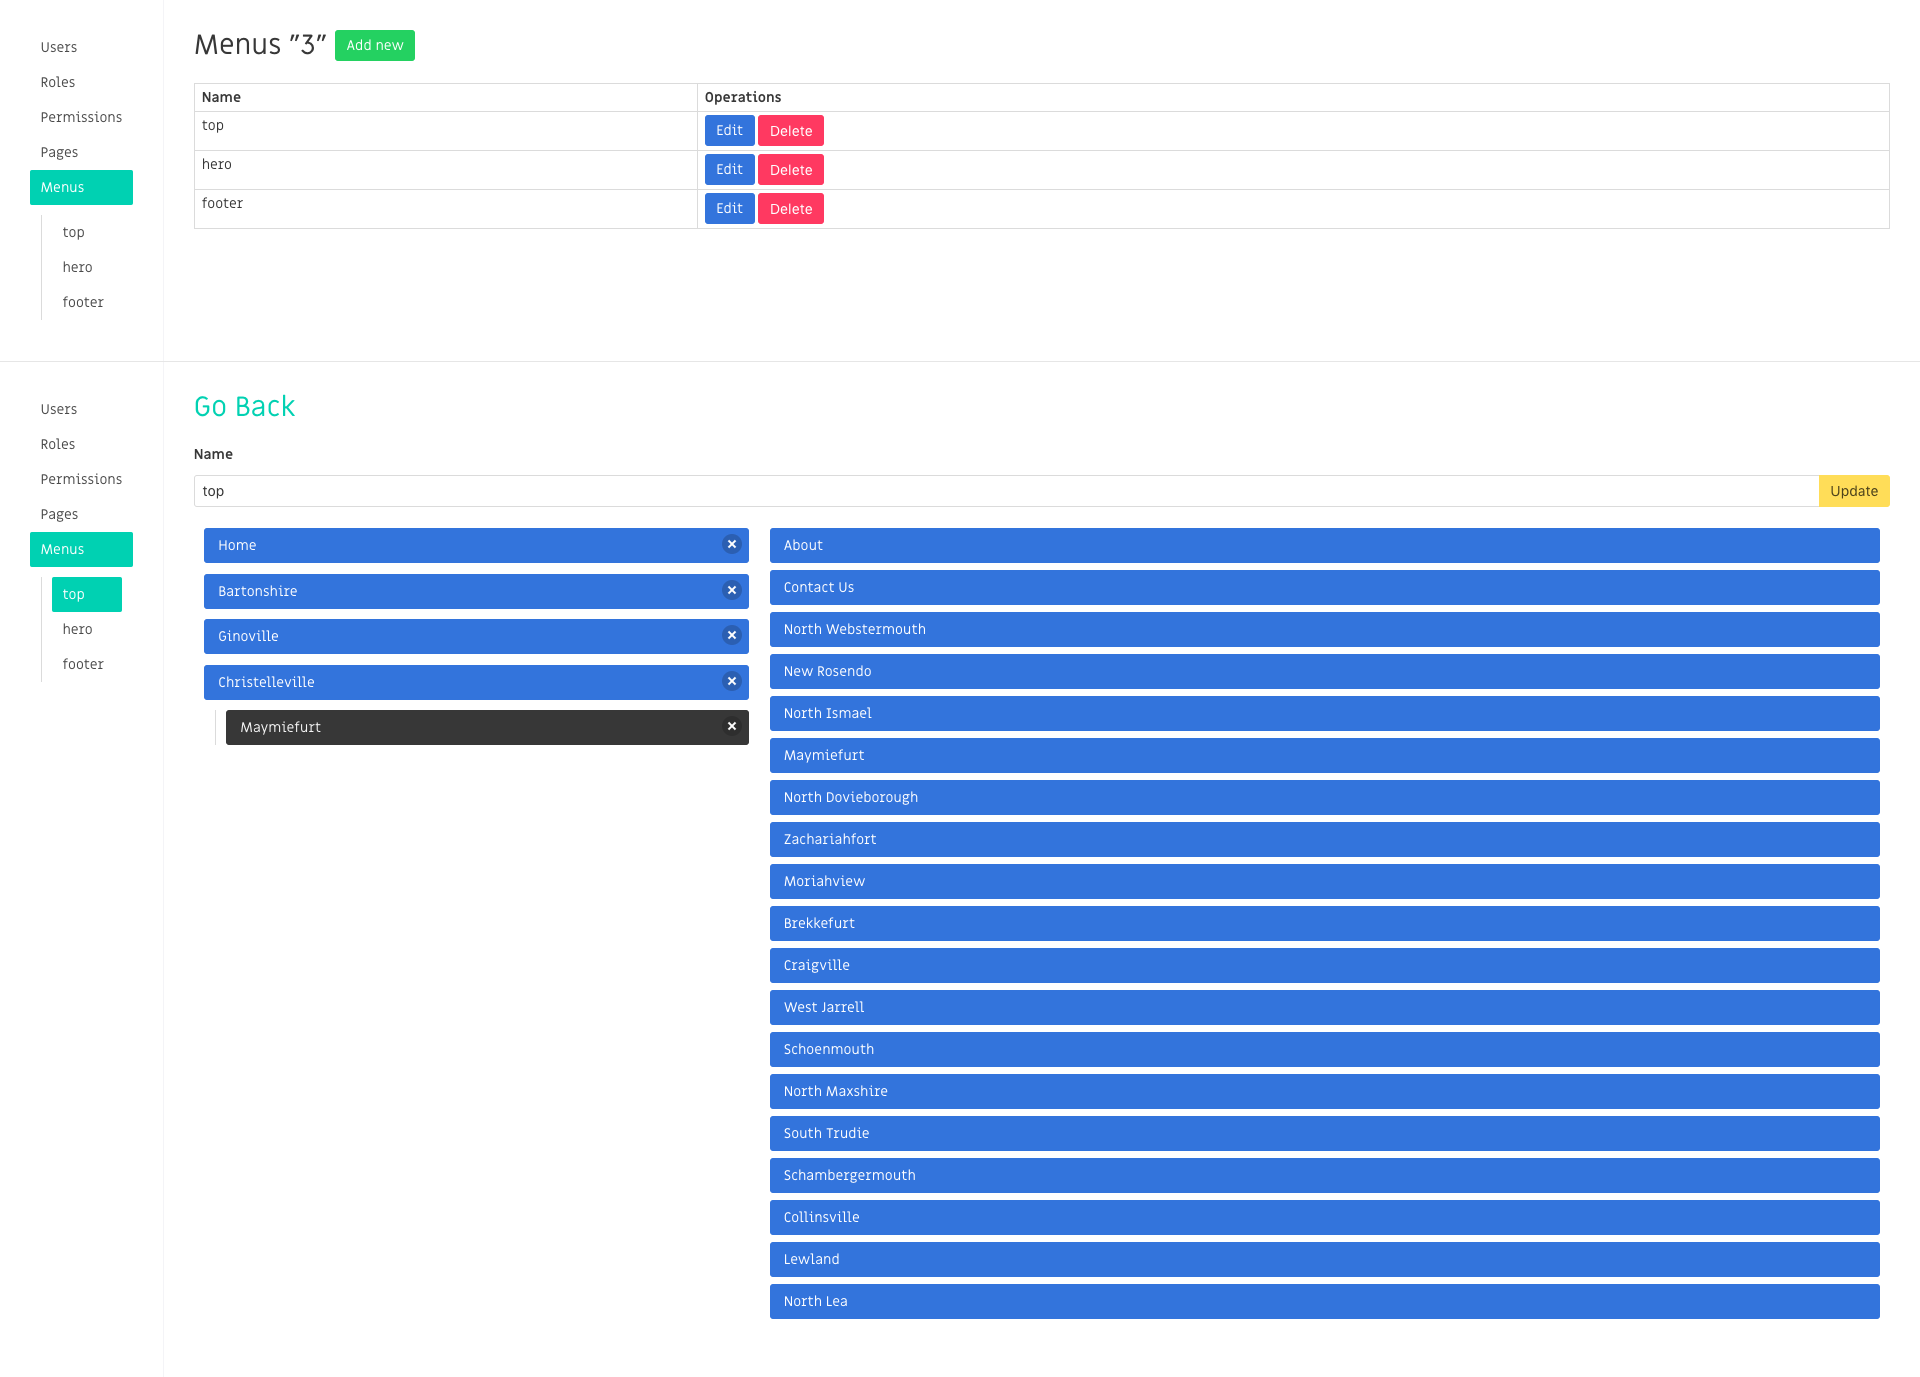1920x1377 pixels.
Task: Click the x icon on Christelleville
Action: click(x=731, y=682)
